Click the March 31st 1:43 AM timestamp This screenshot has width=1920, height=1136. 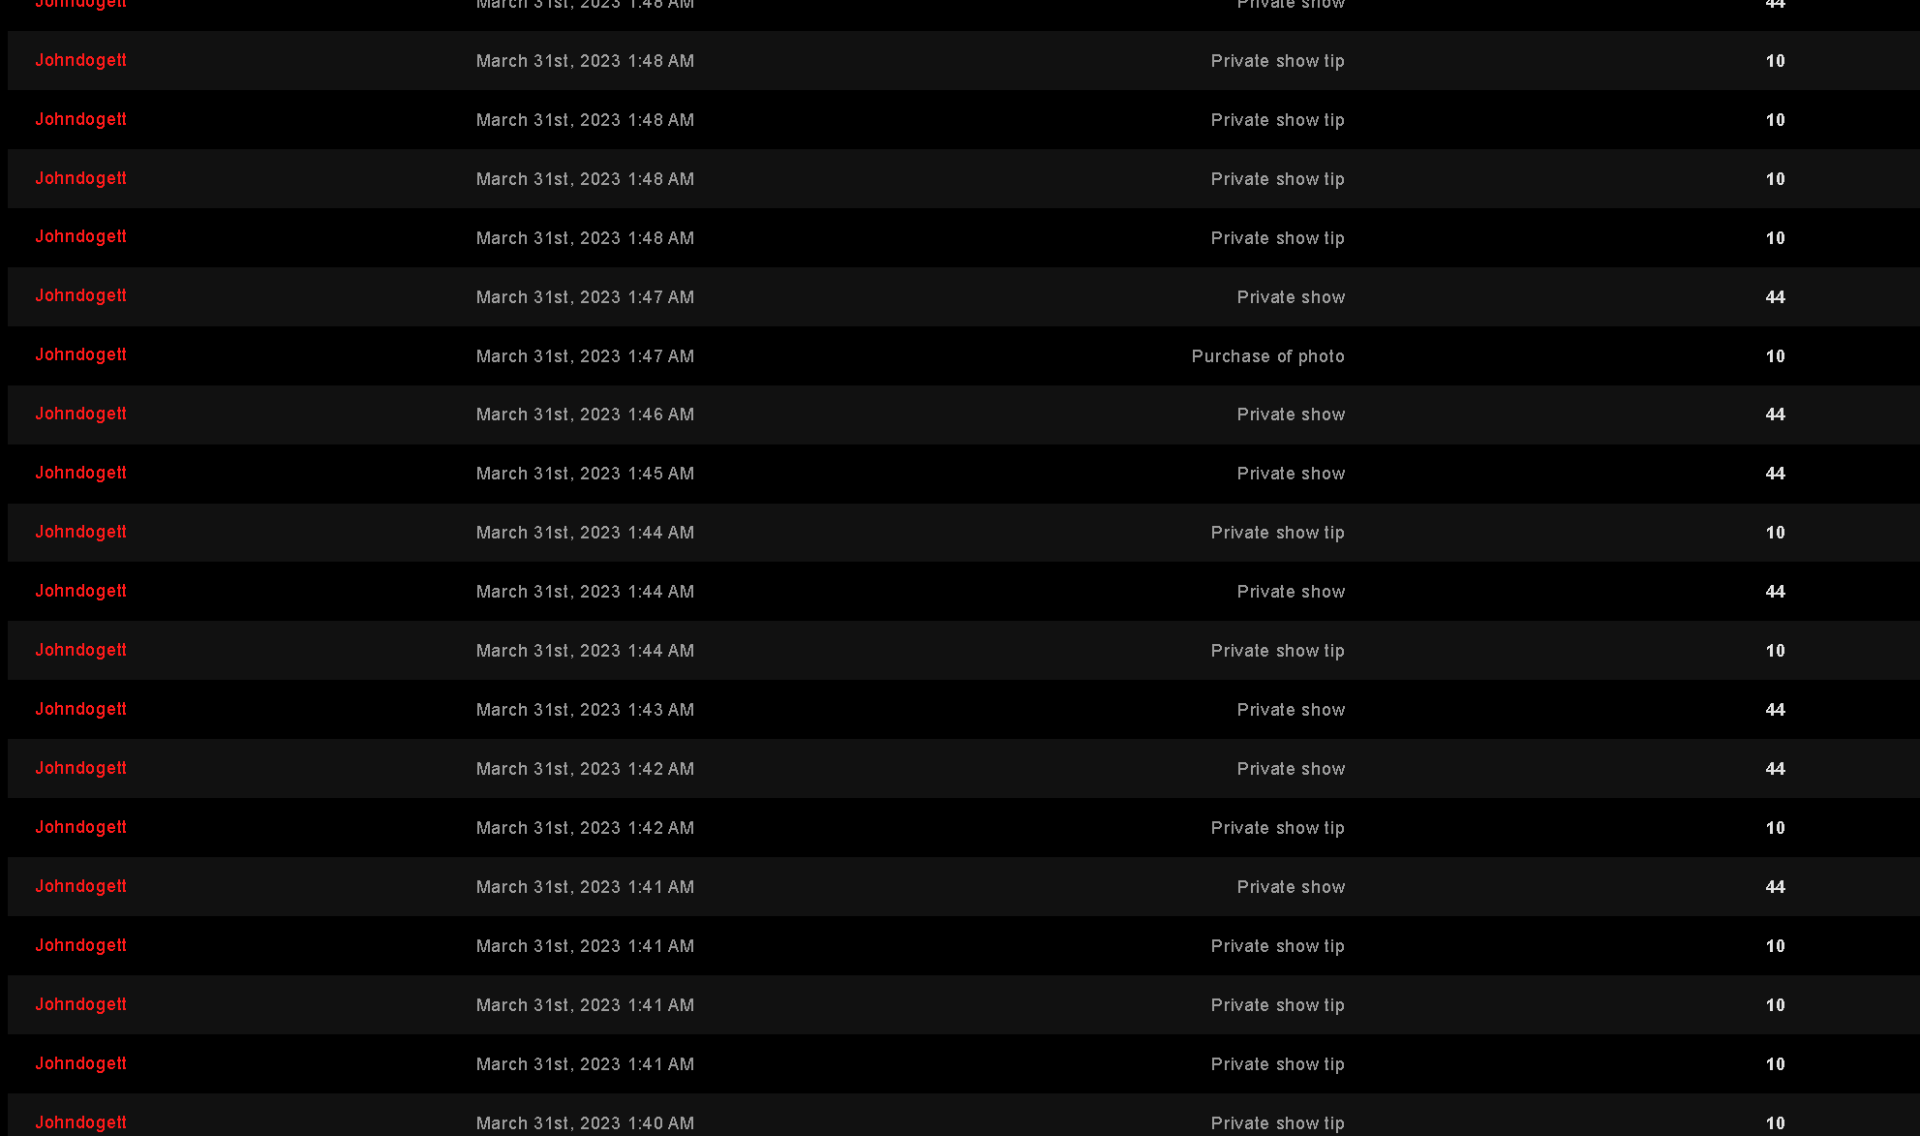pyautogui.click(x=584, y=710)
